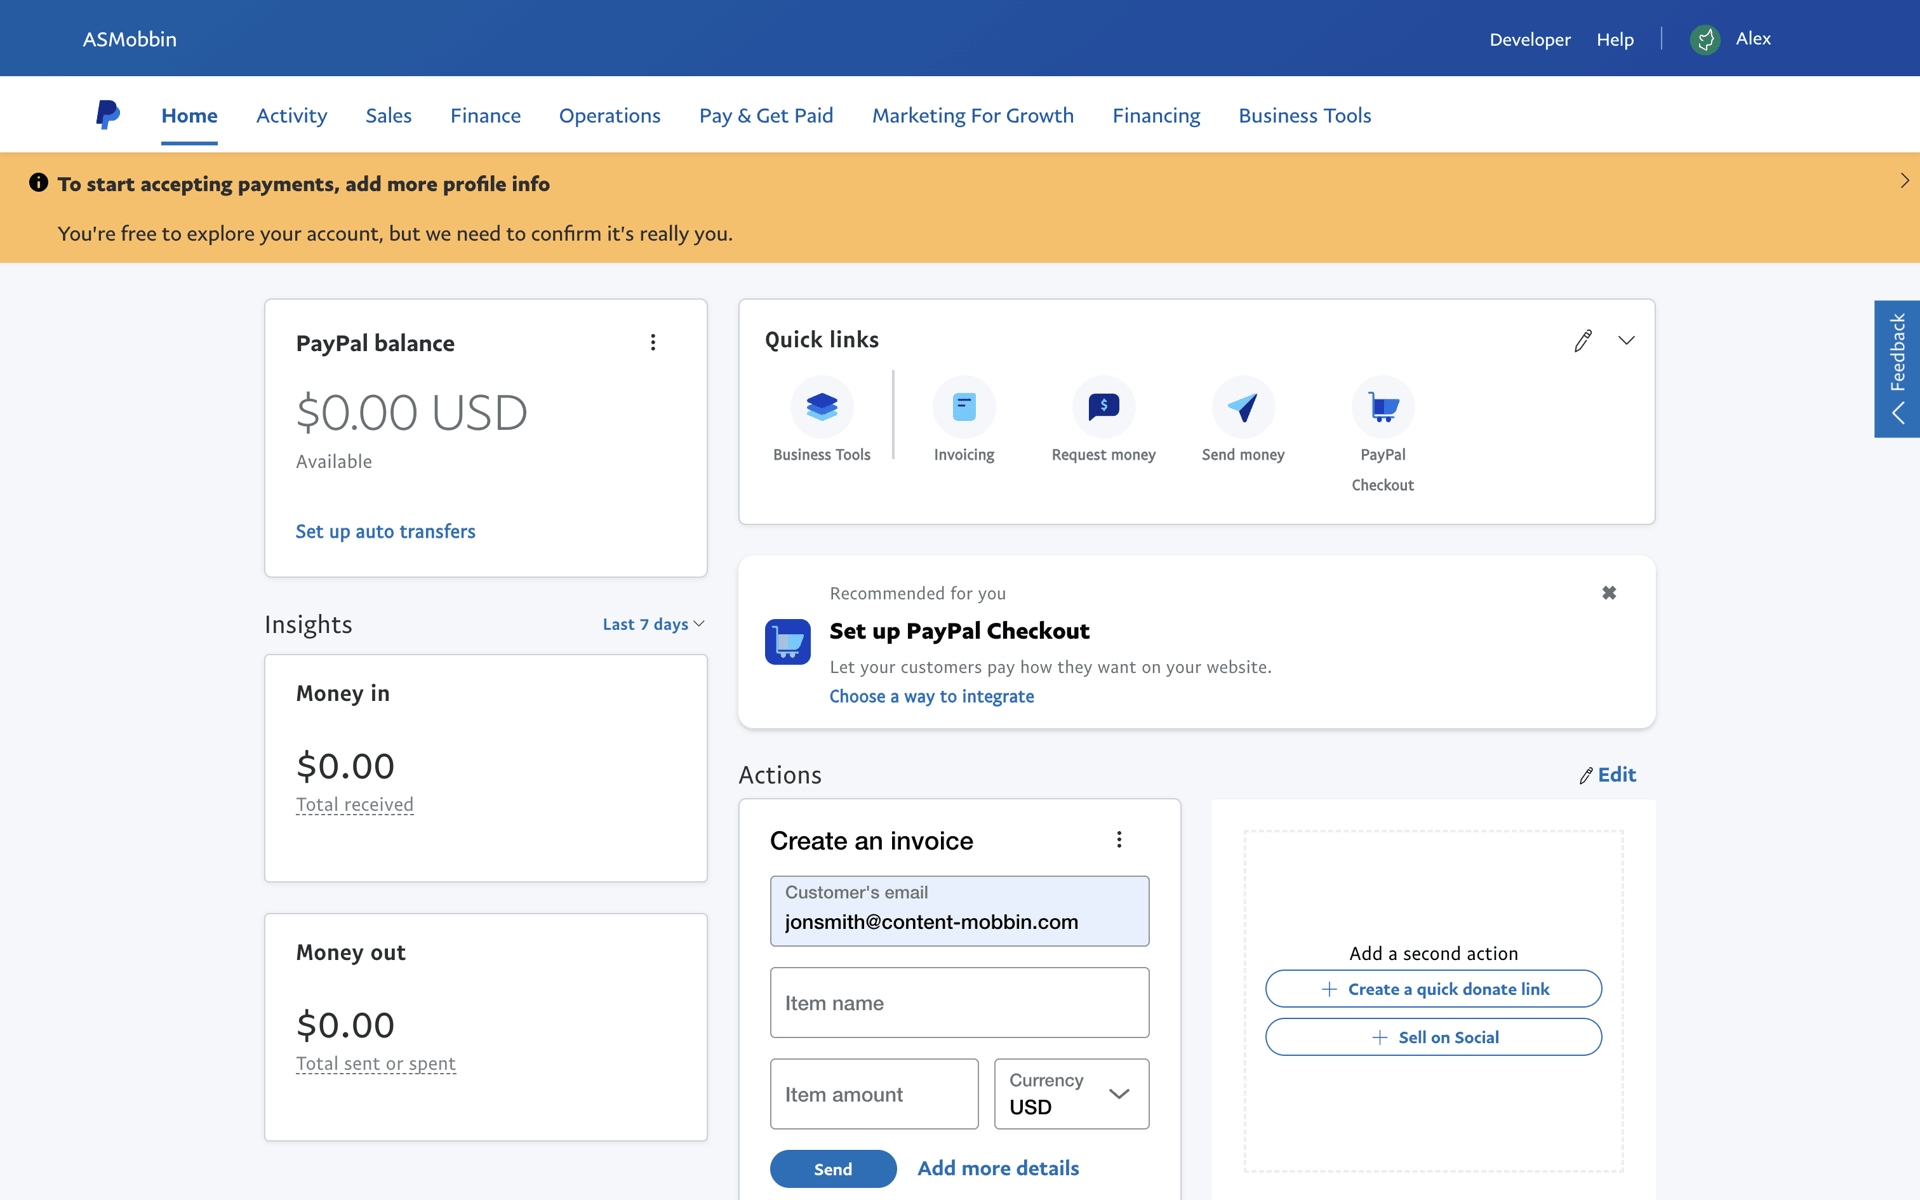Click Choose a way to integrate
Screen dimensions: 1920x1200
point(931,697)
